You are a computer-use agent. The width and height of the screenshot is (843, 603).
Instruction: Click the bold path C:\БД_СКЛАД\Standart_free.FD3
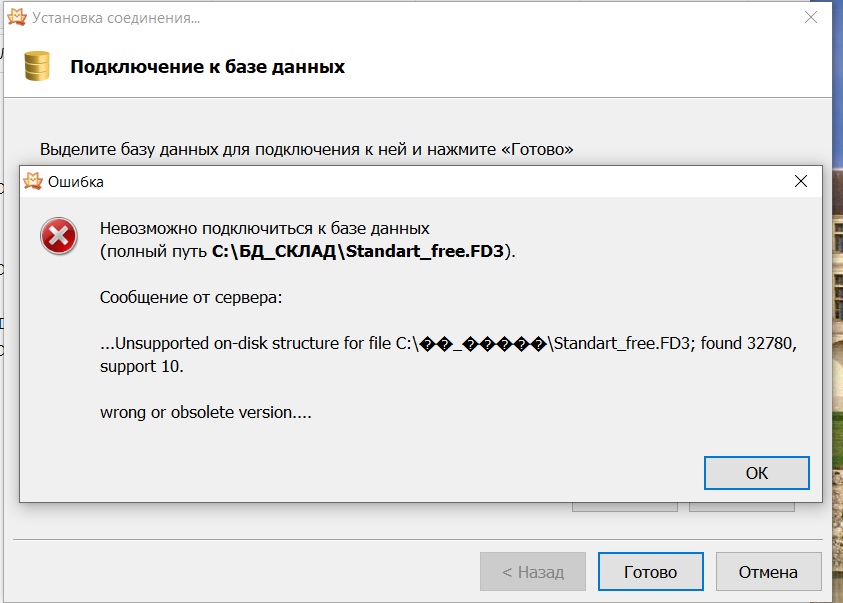[358, 251]
